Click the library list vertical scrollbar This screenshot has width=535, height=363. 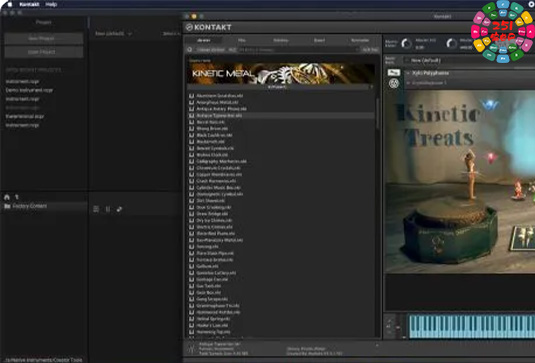(377, 114)
